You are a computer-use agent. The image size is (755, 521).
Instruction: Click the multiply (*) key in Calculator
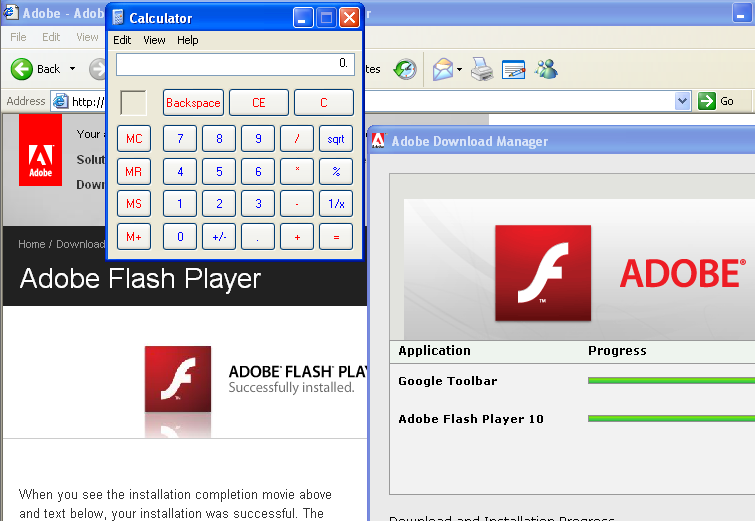(x=297, y=171)
